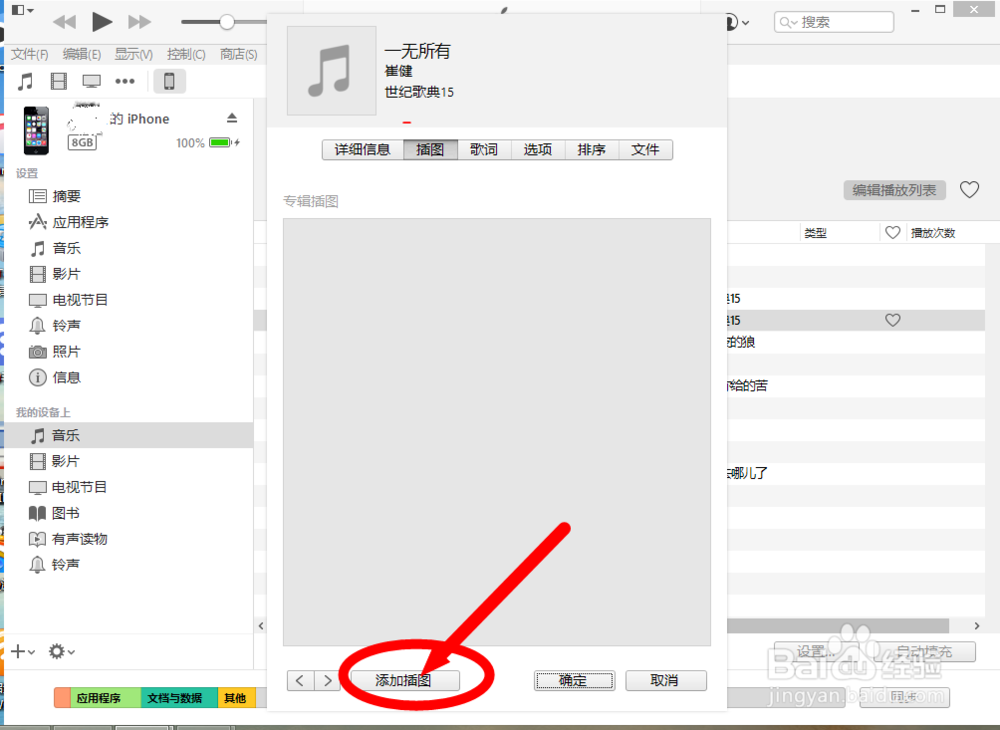Viewport: 1000px width, 730px height.
Task: Open the add playlist (+) dropdown
Action: (20, 651)
